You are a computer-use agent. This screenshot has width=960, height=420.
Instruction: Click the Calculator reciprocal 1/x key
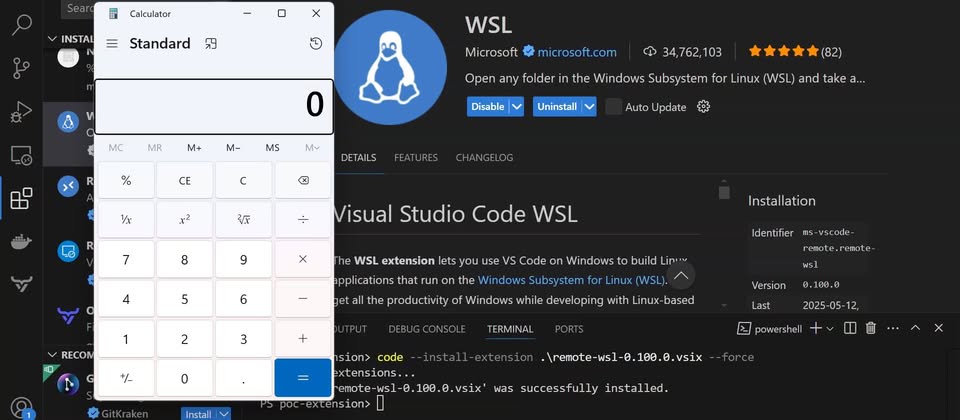click(x=126, y=220)
